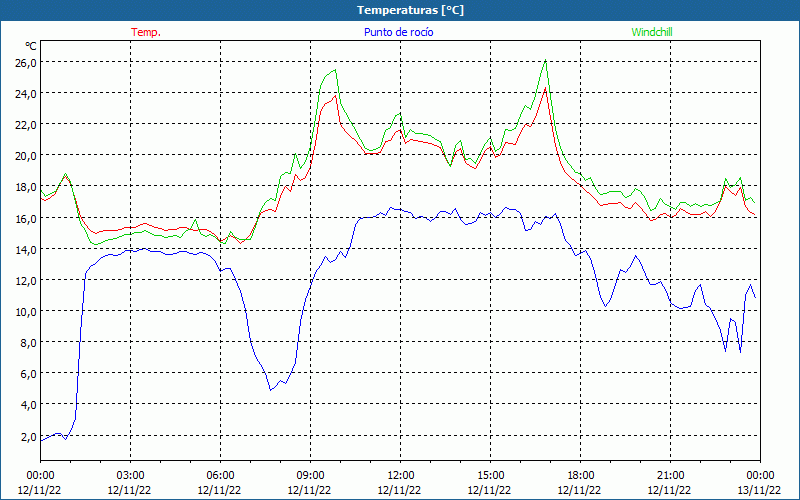
Task: Click the 4,0 y-axis value
Action: (29, 405)
